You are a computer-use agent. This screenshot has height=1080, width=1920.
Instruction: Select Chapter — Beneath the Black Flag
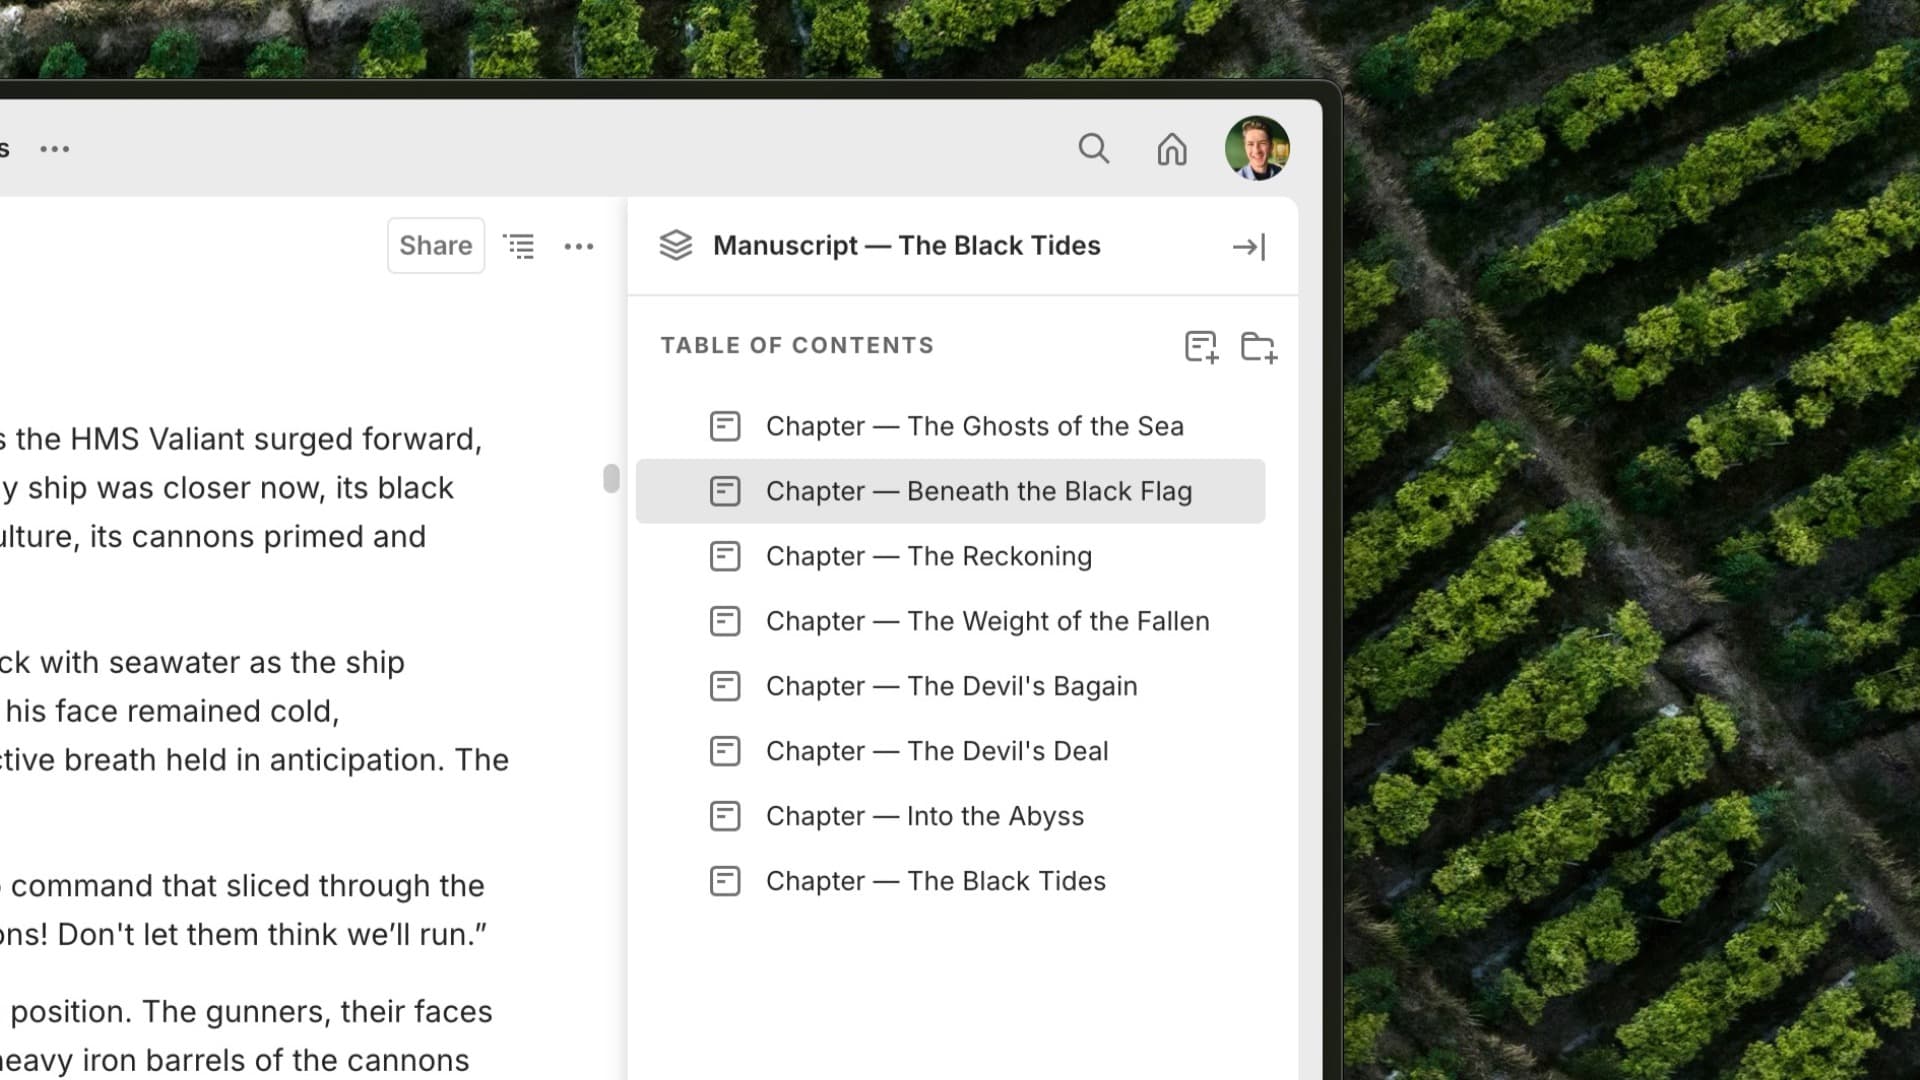tap(978, 491)
